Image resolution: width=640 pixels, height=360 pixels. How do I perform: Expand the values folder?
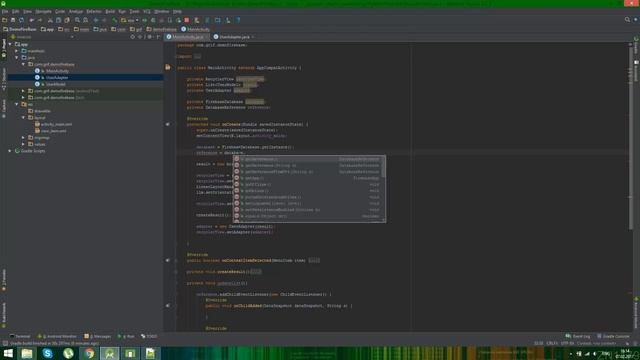[23, 144]
